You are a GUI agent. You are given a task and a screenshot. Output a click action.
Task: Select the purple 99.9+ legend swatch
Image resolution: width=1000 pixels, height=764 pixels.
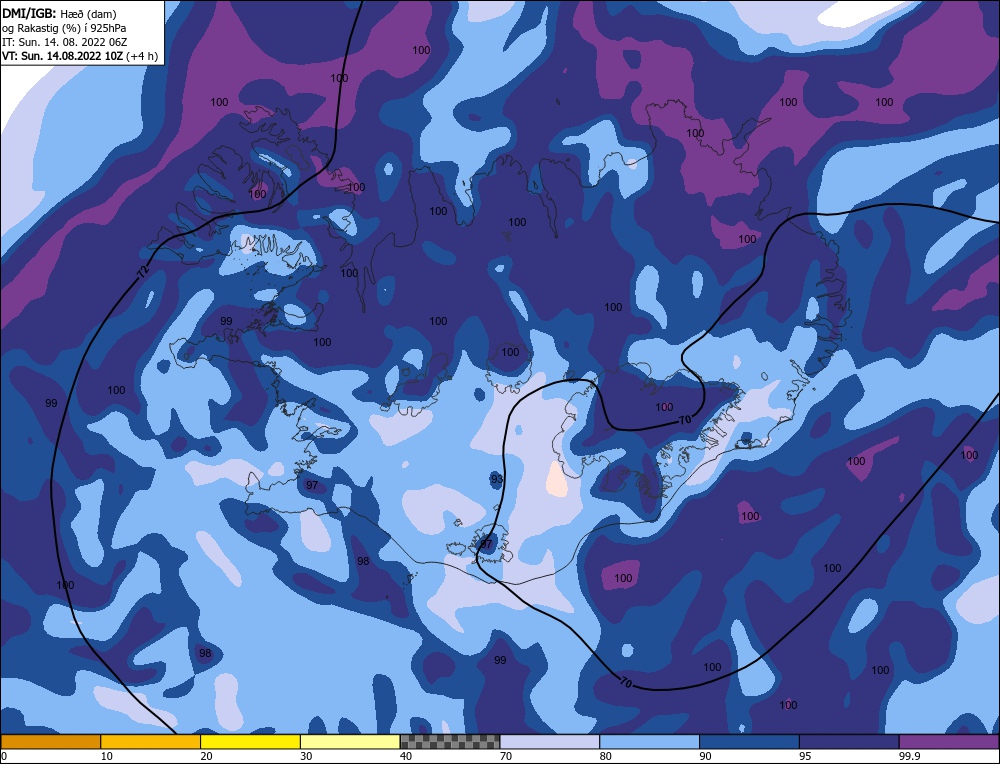point(949,742)
